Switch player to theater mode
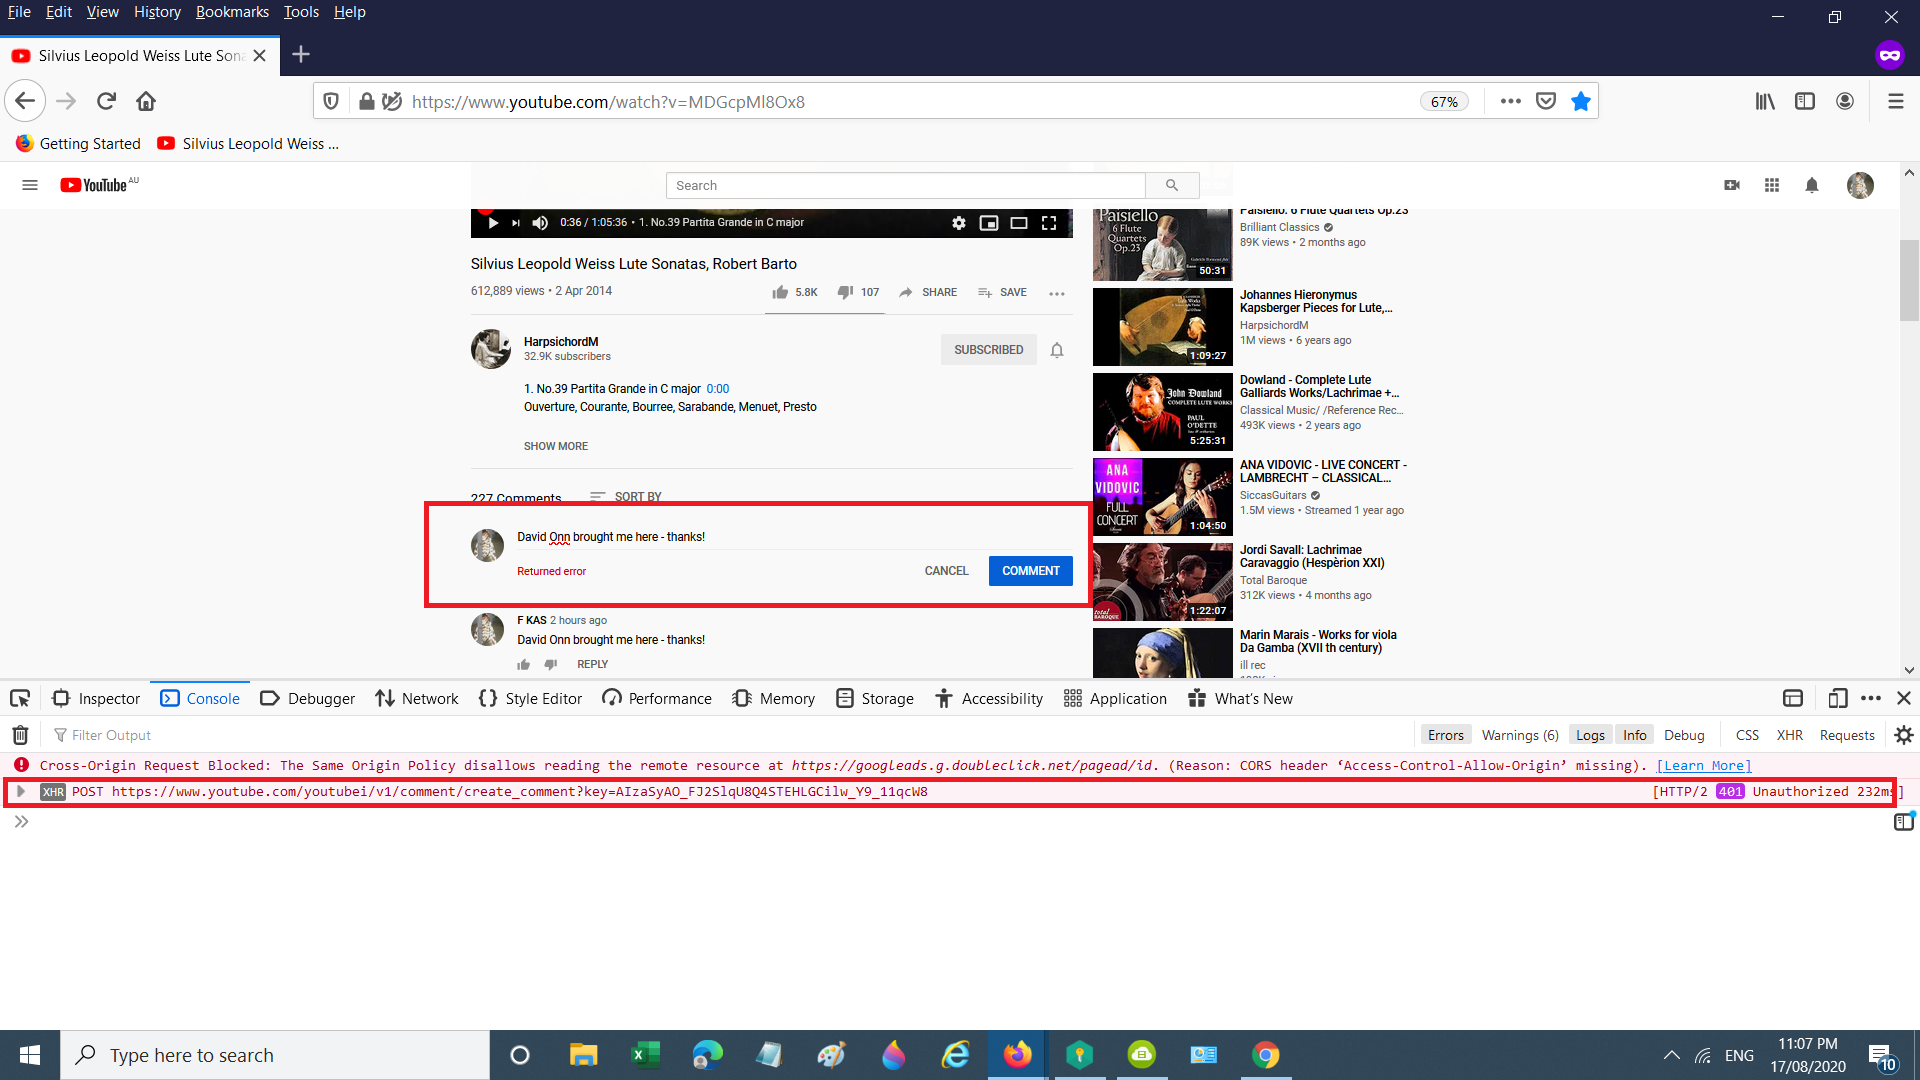The image size is (1920, 1080). pos(1019,223)
